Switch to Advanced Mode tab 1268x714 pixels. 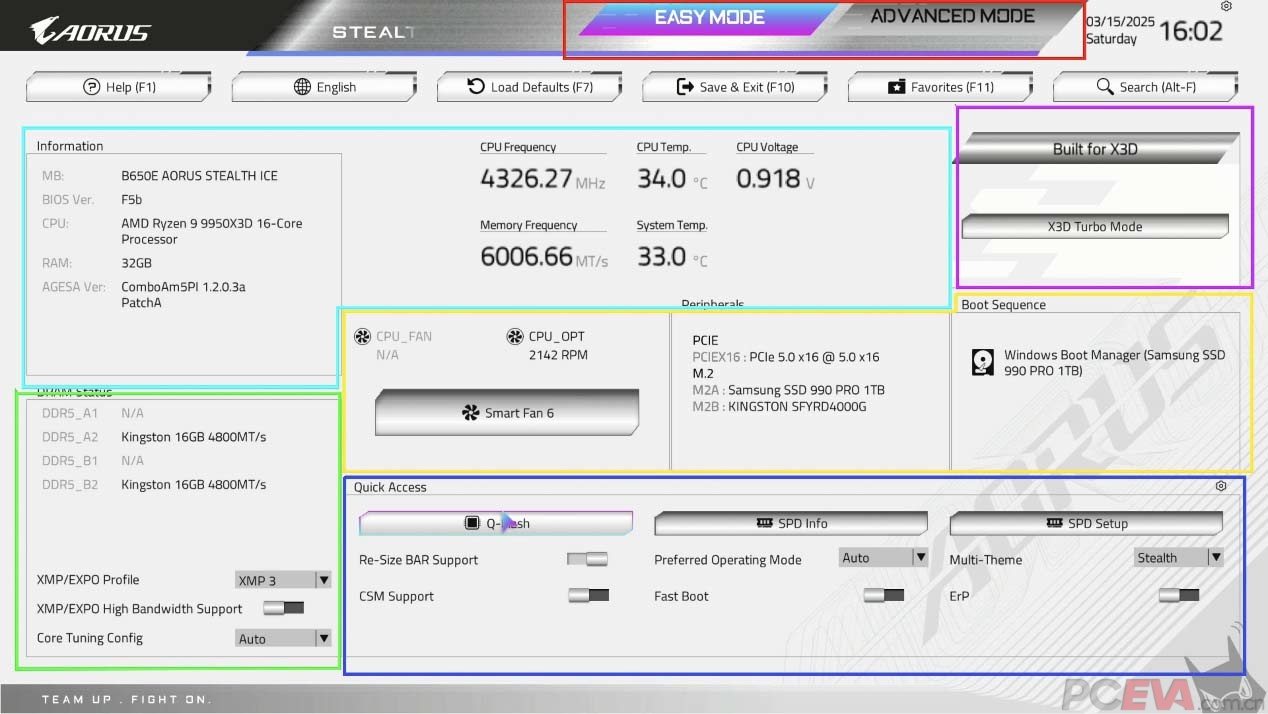tap(952, 17)
